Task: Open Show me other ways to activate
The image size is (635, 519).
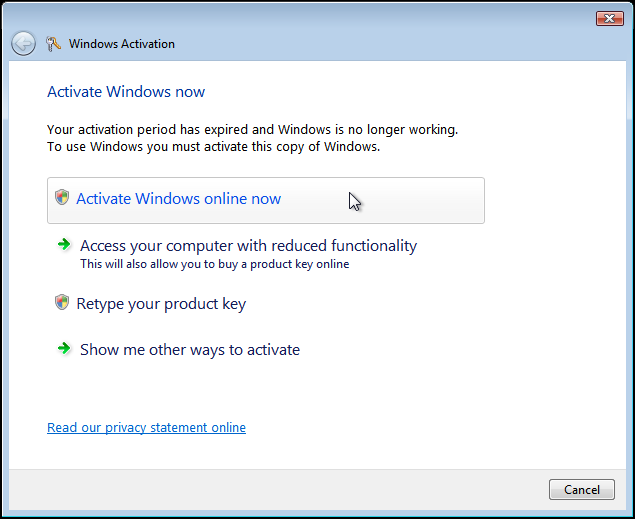Action: [x=190, y=350]
